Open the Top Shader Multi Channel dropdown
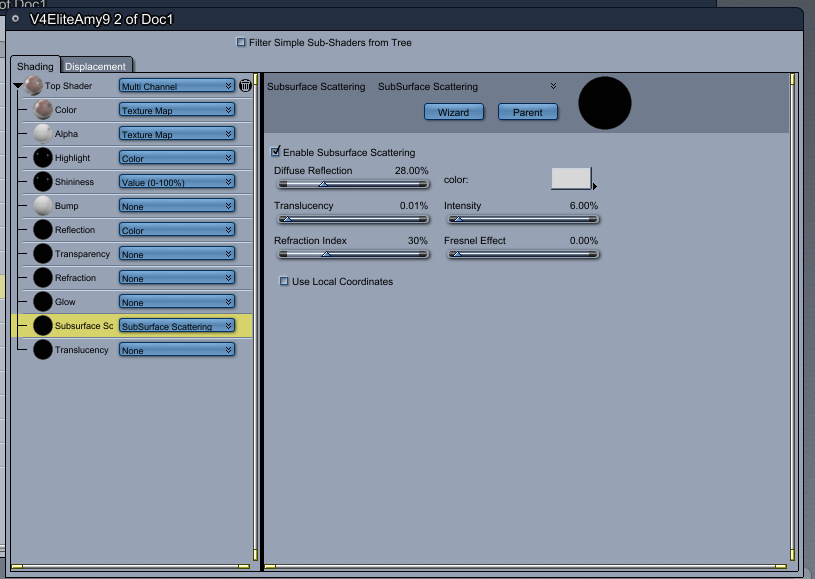This screenshot has height=579, width=815. click(177, 86)
